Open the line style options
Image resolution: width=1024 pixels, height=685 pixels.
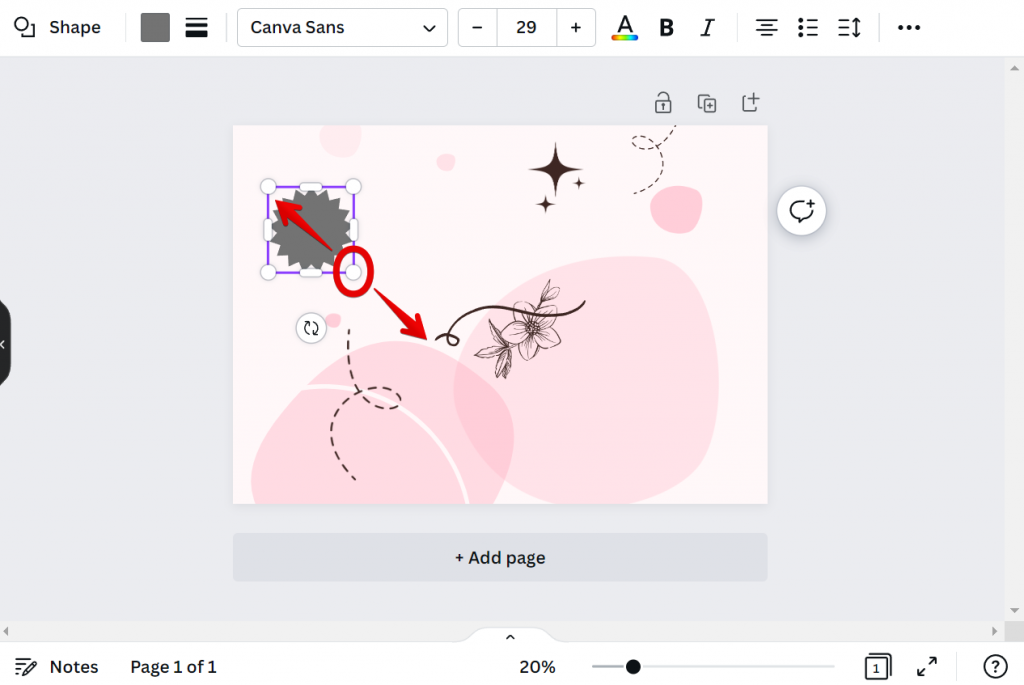coord(196,27)
